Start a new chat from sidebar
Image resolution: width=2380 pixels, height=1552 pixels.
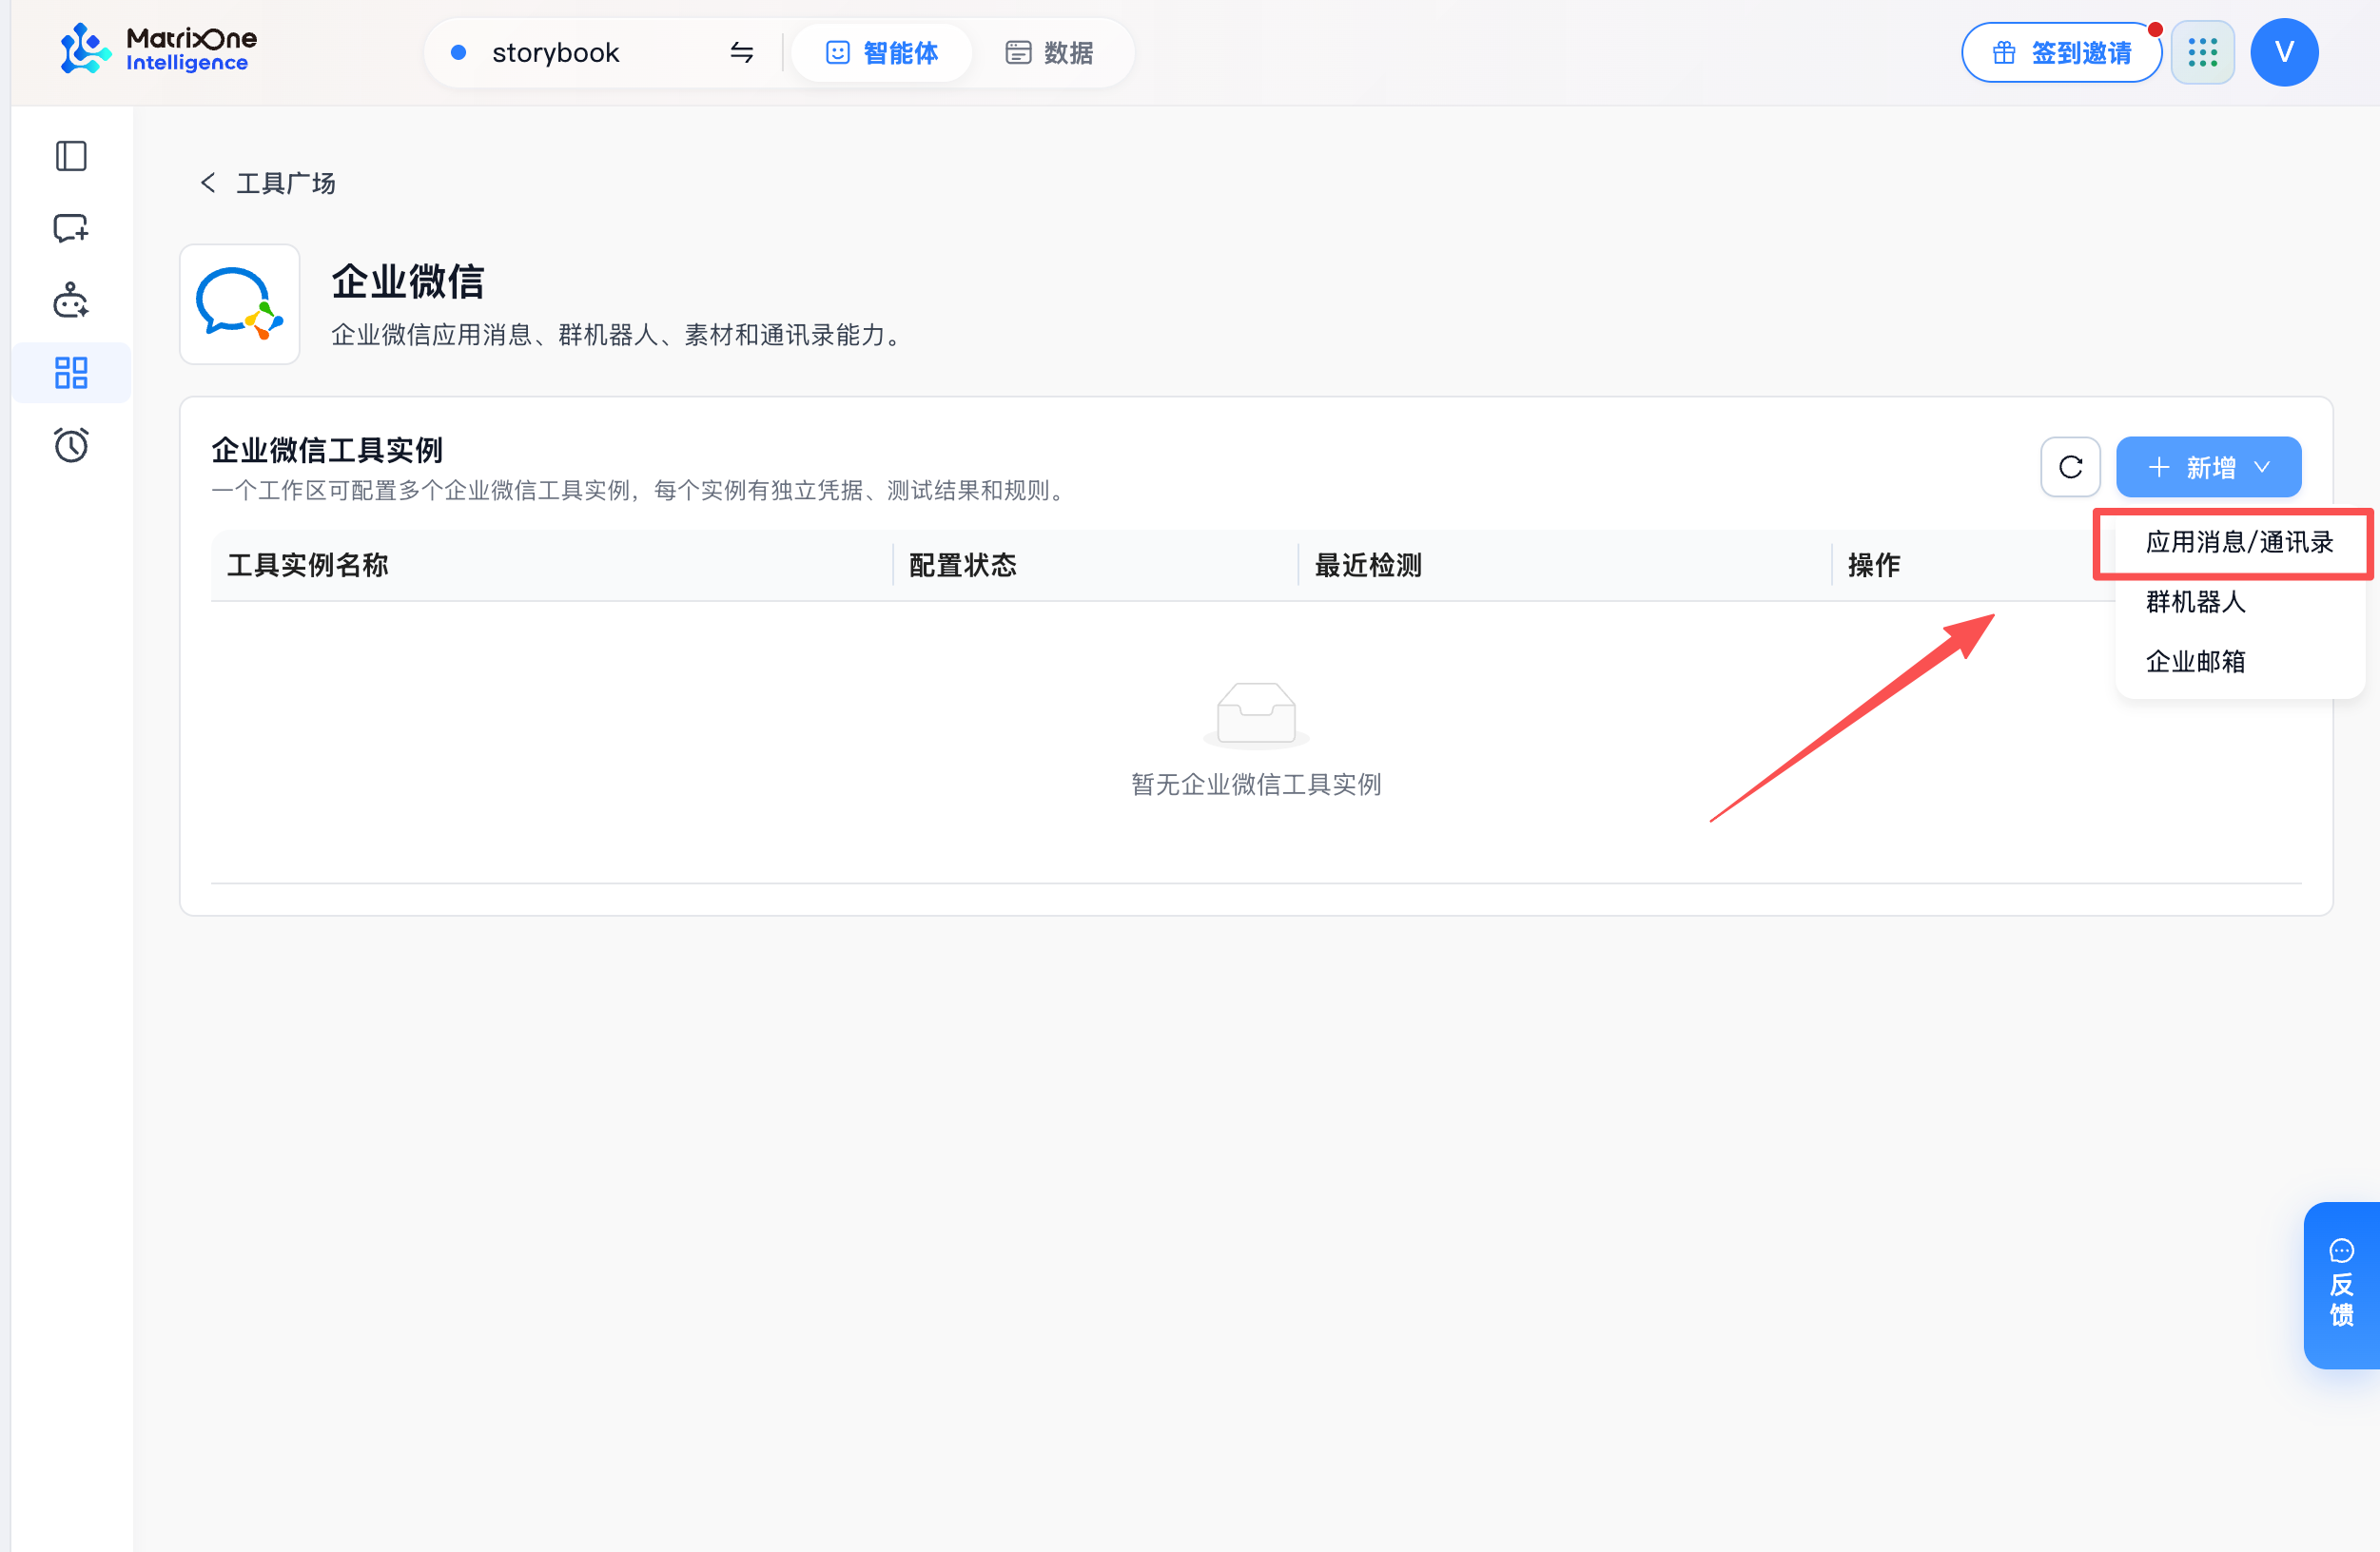(x=71, y=229)
